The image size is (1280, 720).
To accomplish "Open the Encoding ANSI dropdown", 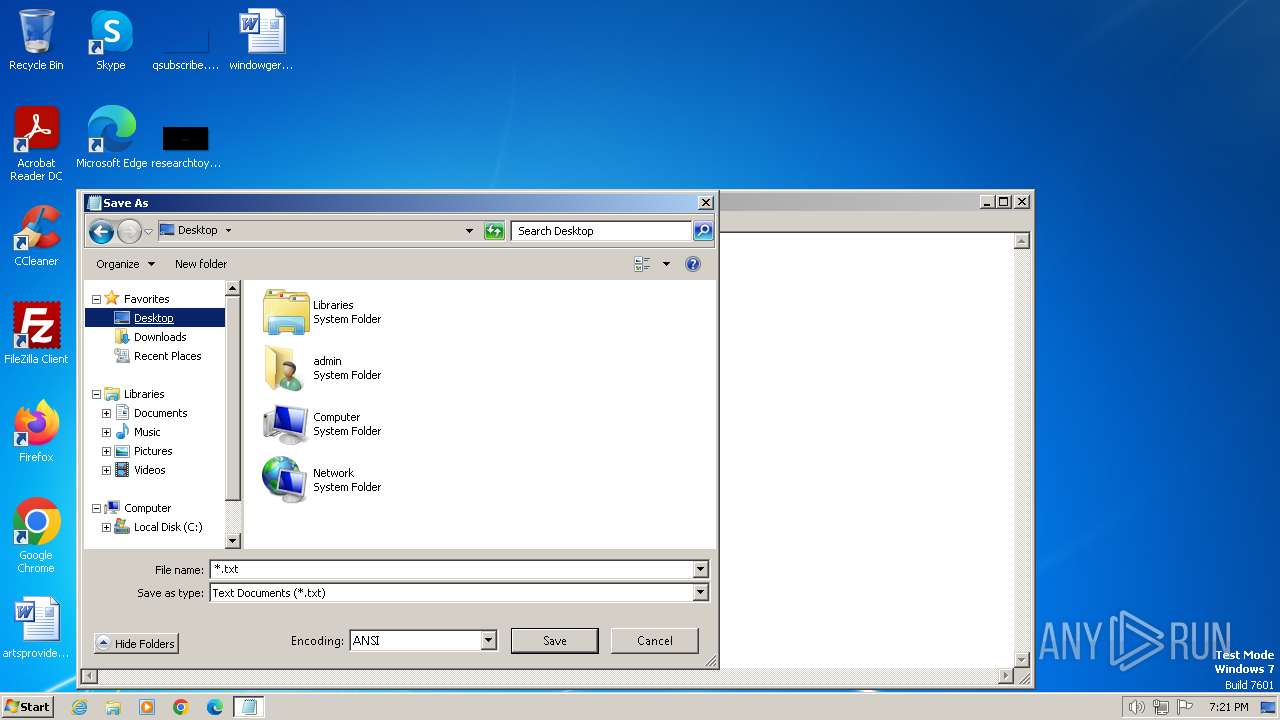I will [488, 641].
